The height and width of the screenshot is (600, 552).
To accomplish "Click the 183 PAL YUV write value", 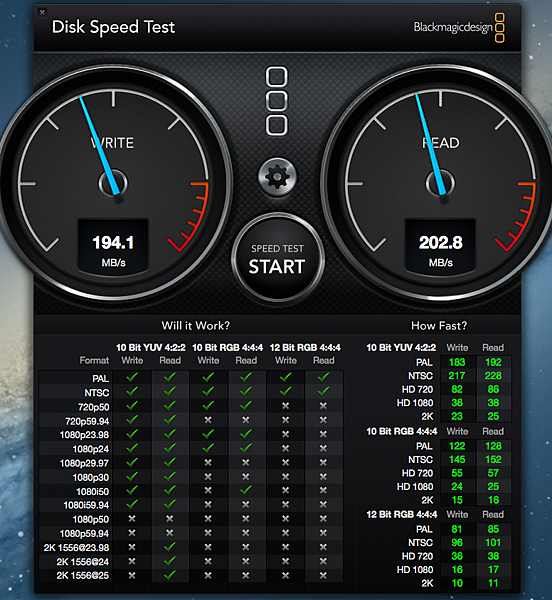I will (457, 362).
